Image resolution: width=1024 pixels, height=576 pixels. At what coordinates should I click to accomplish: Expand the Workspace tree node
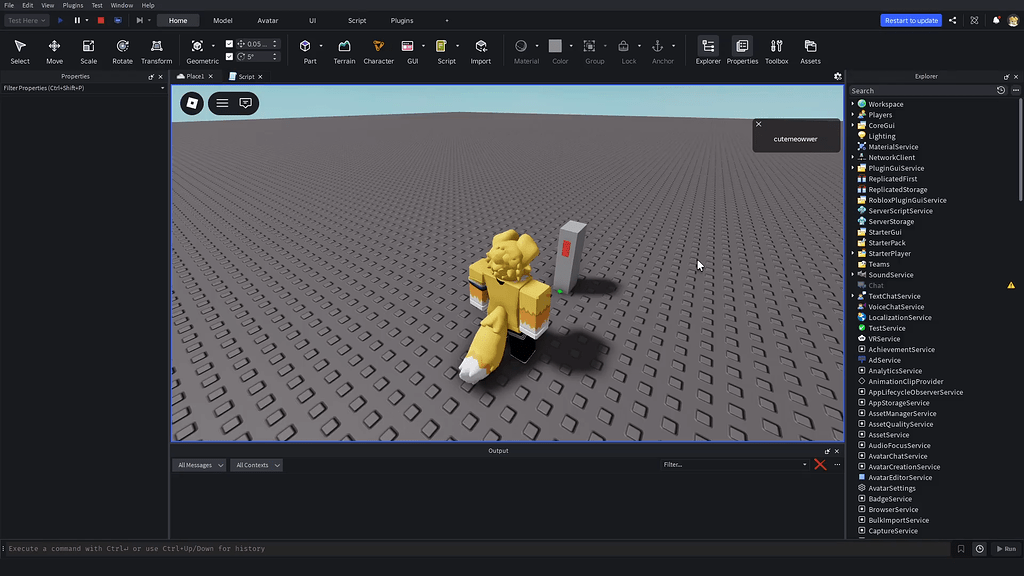pos(853,104)
